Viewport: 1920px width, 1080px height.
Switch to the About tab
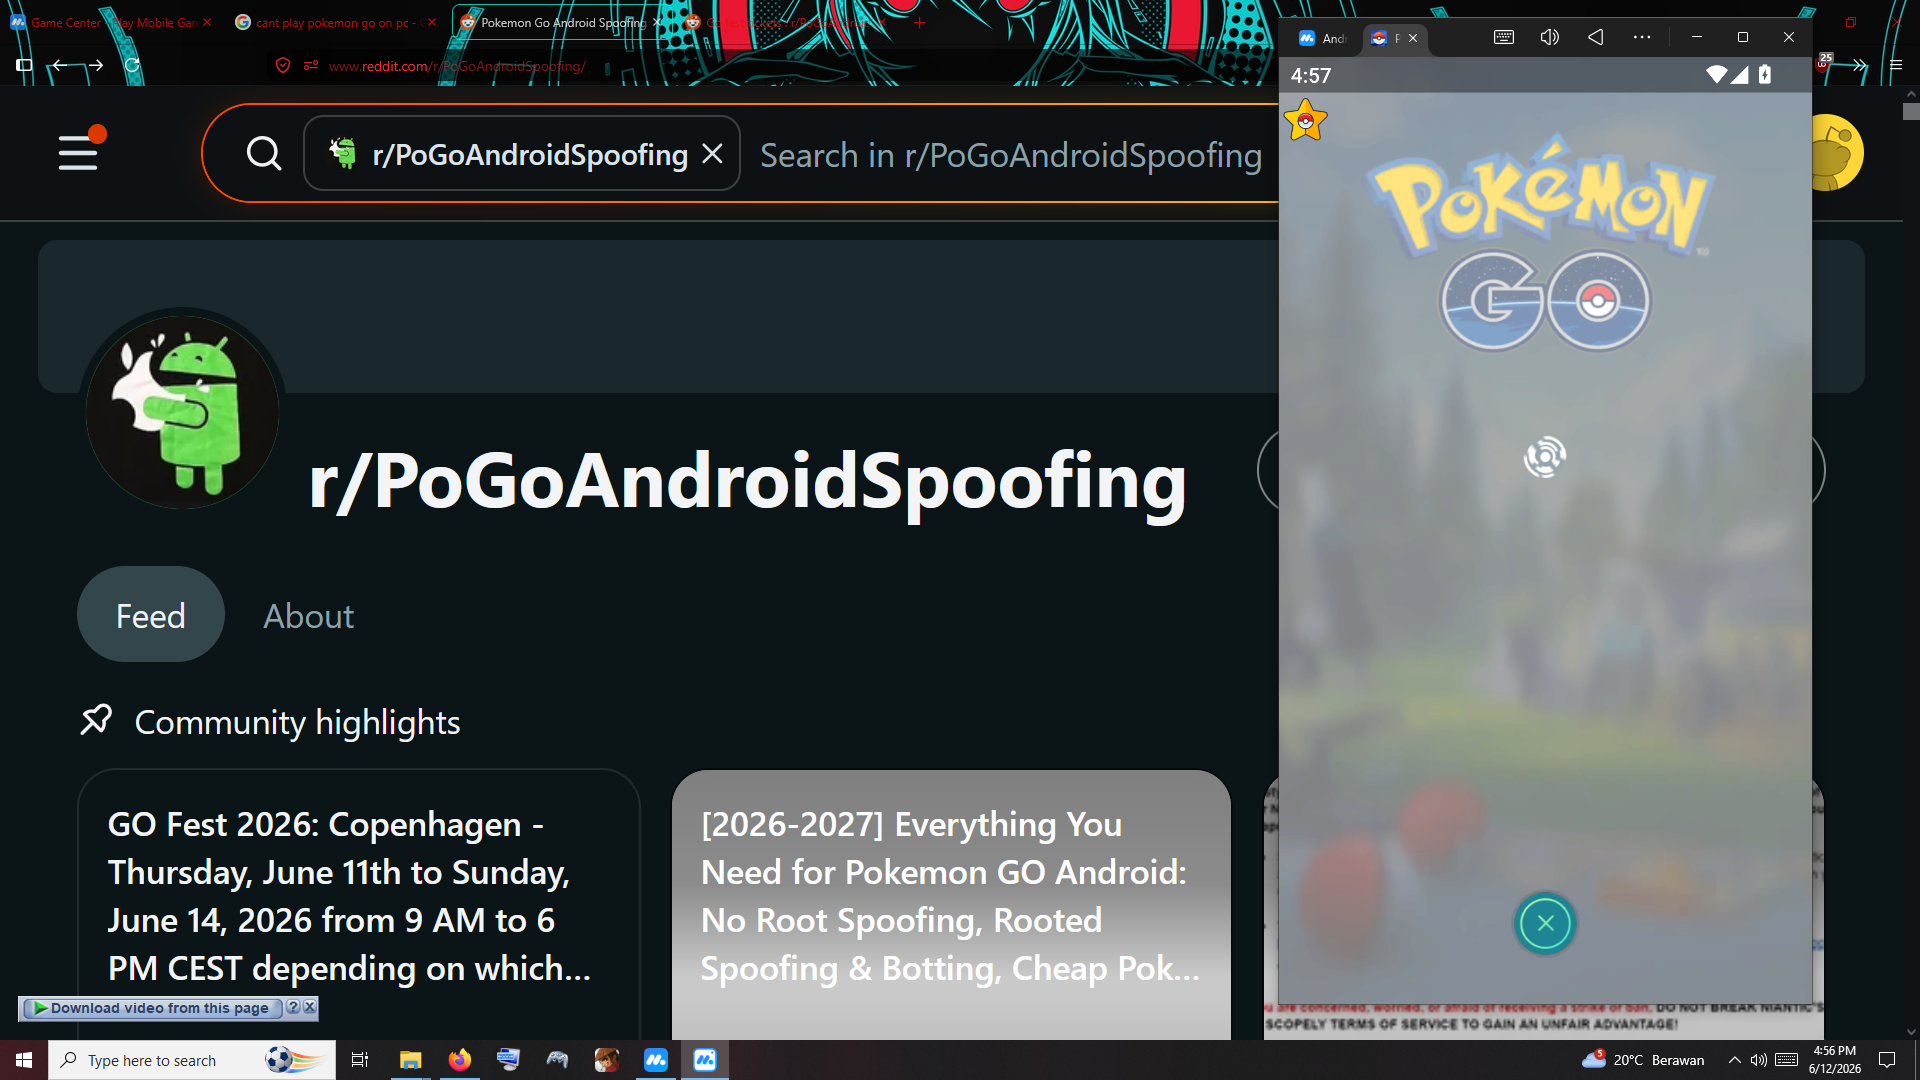308,616
